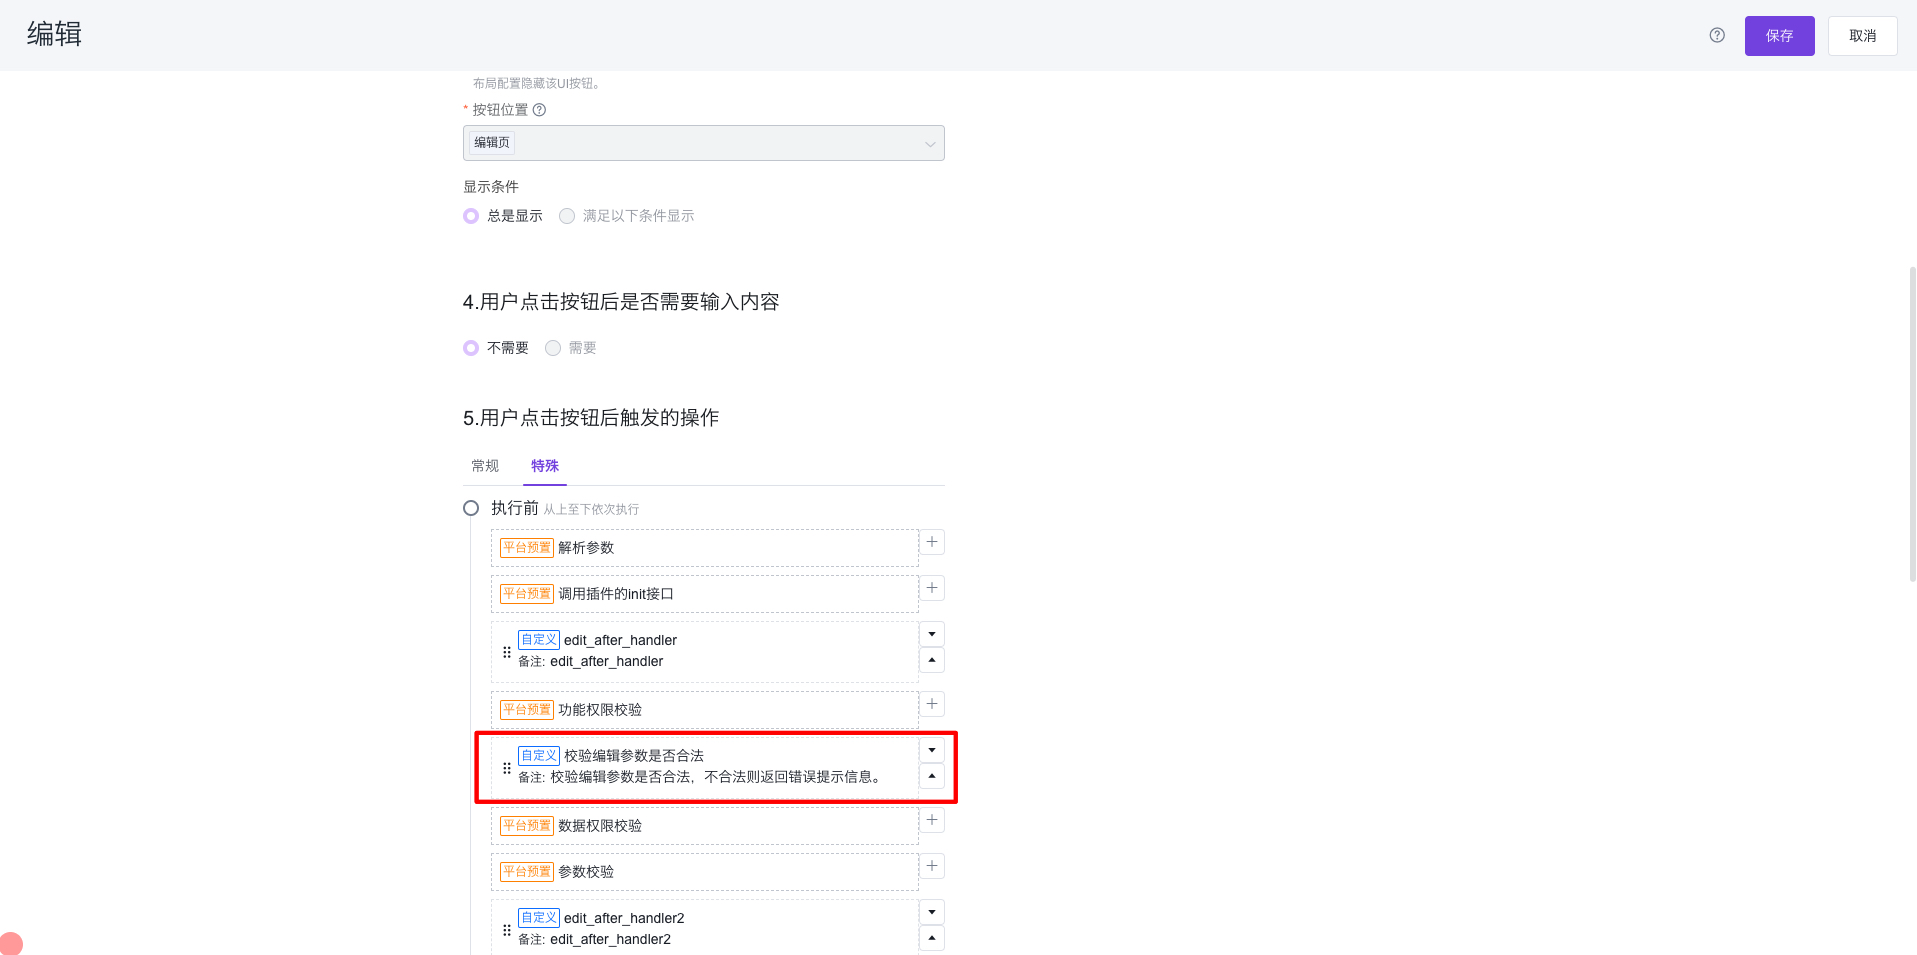Switch to the 特殊 tab
Image resolution: width=1917 pixels, height=955 pixels.
(545, 466)
